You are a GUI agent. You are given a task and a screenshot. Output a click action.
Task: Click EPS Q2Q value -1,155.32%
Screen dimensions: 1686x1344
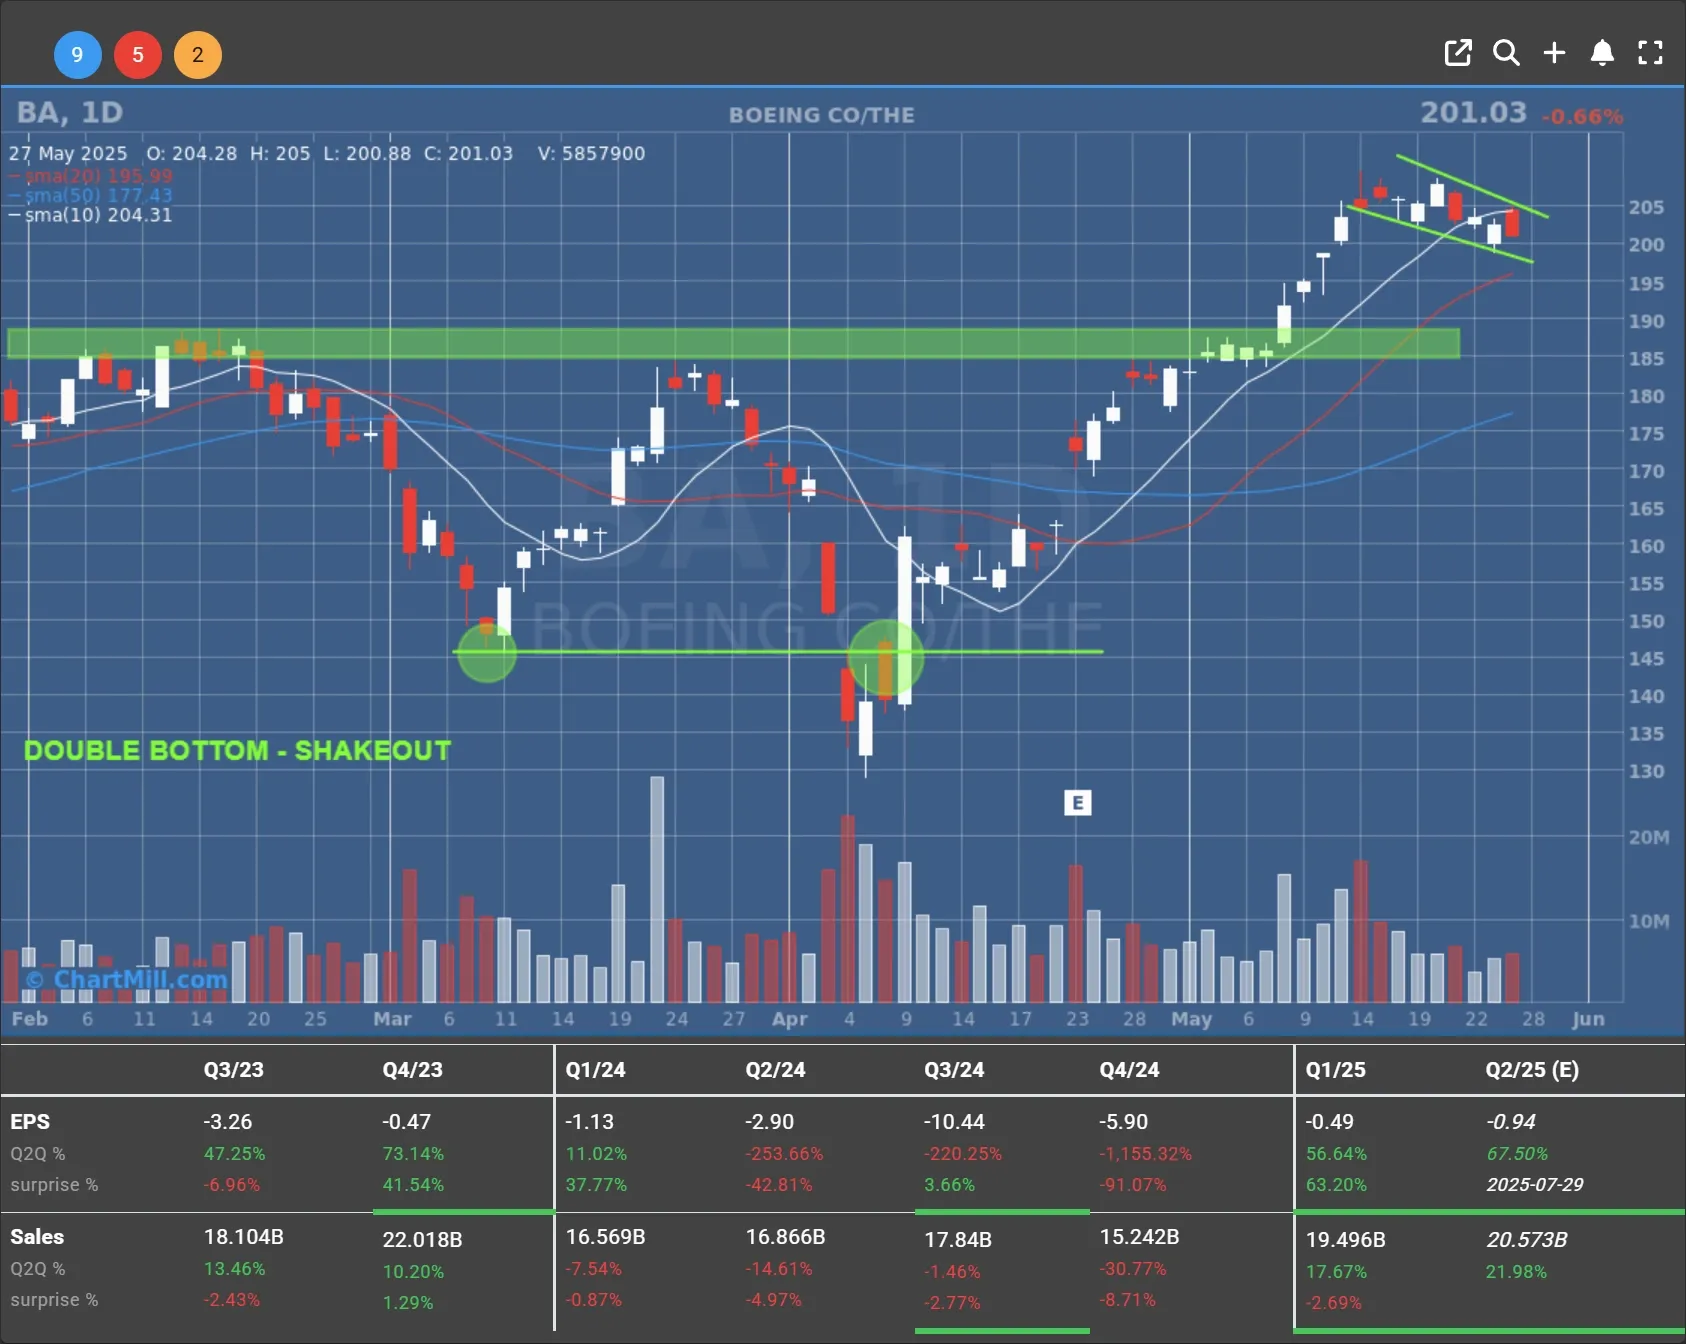point(1146,1154)
